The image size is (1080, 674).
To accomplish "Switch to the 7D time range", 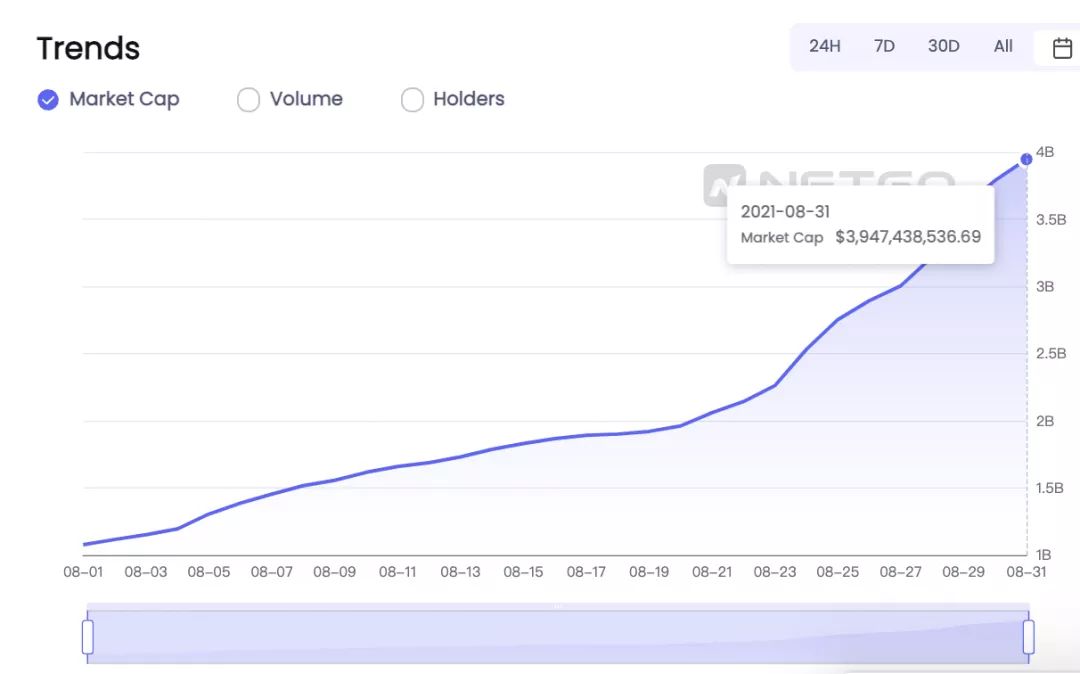I will pos(884,46).
